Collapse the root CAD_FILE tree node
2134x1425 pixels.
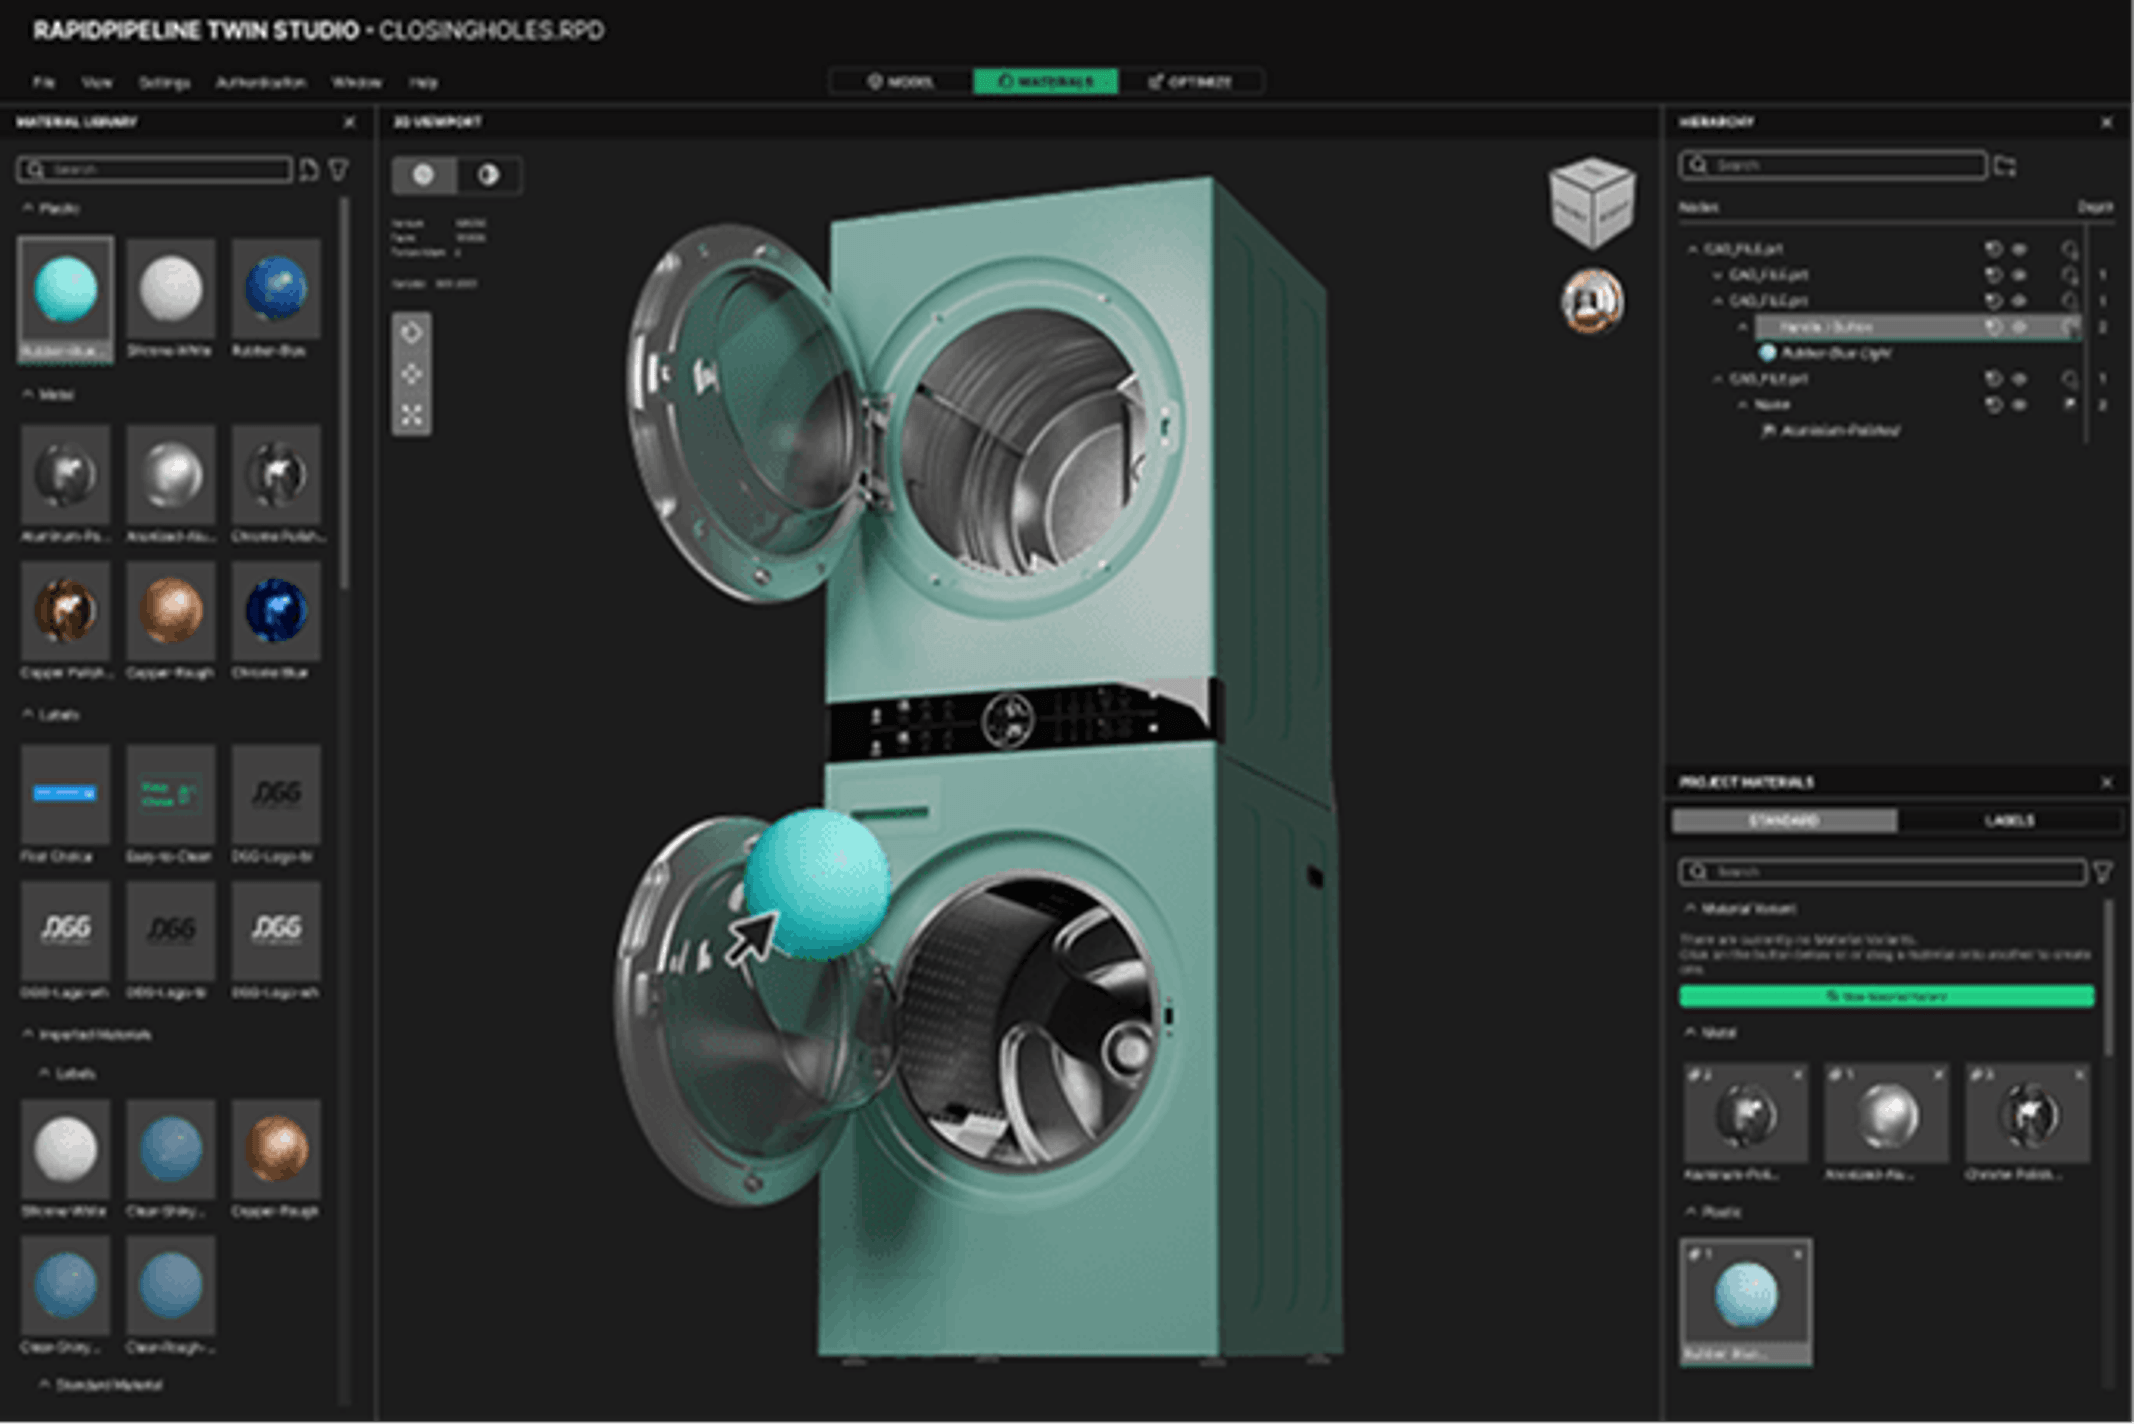pyautogui.click(x=1692, y=248)
